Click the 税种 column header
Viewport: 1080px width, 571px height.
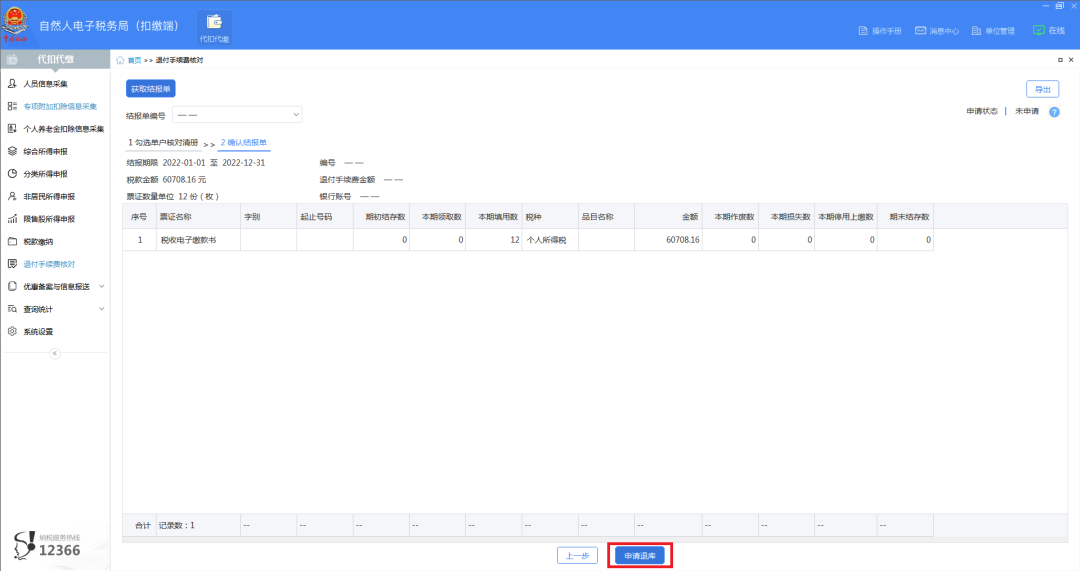tap(551, 216)
